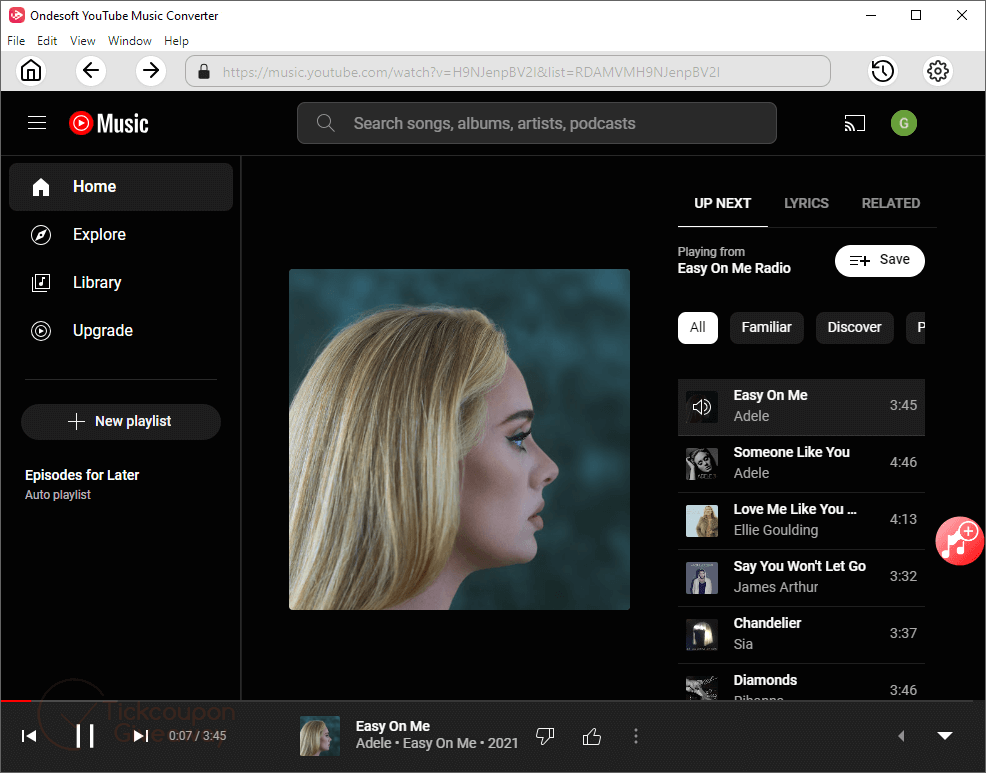Create a New playlist

tap(121, 421)
